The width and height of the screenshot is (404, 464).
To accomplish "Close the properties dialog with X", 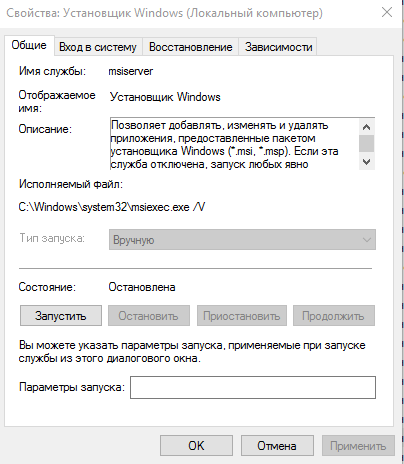I will click(x=387, y=12).
